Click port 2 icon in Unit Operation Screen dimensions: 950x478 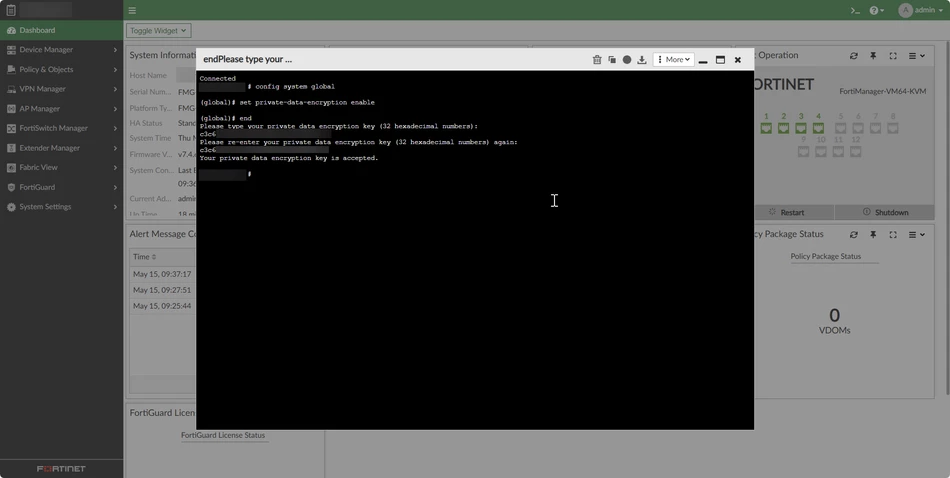(783, 128)
